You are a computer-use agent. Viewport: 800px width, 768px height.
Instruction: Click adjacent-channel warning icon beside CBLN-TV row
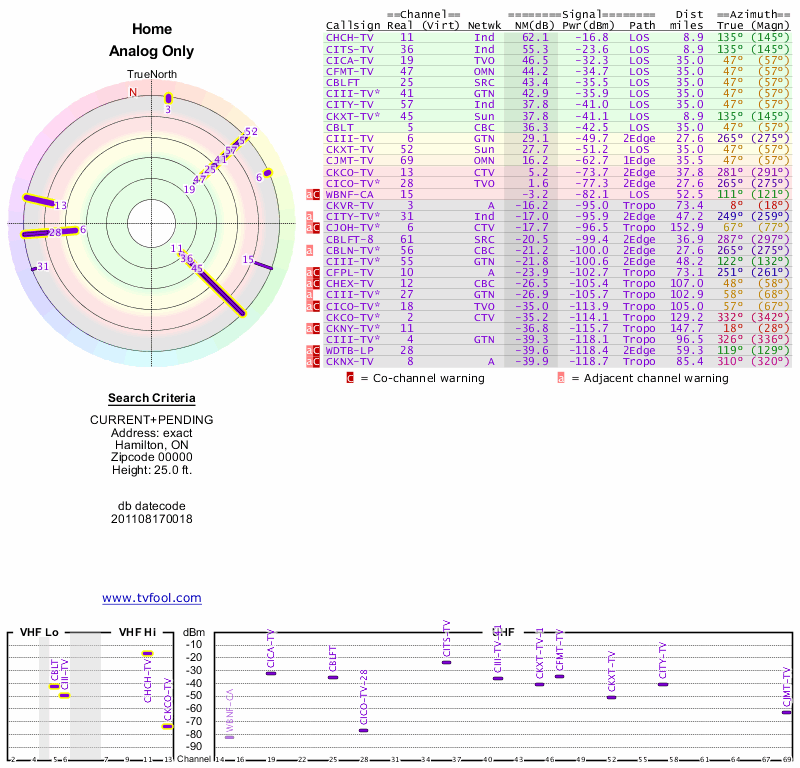click(311, 251)
